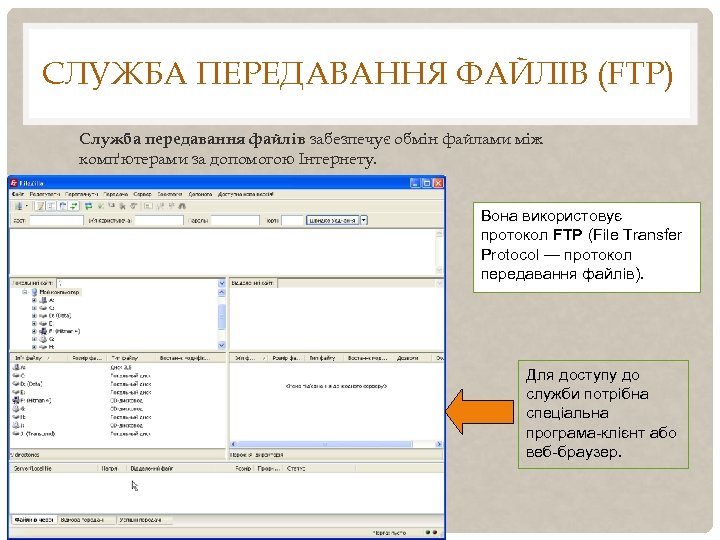
Task: Click the Port input field
Action: pos(292,220)
